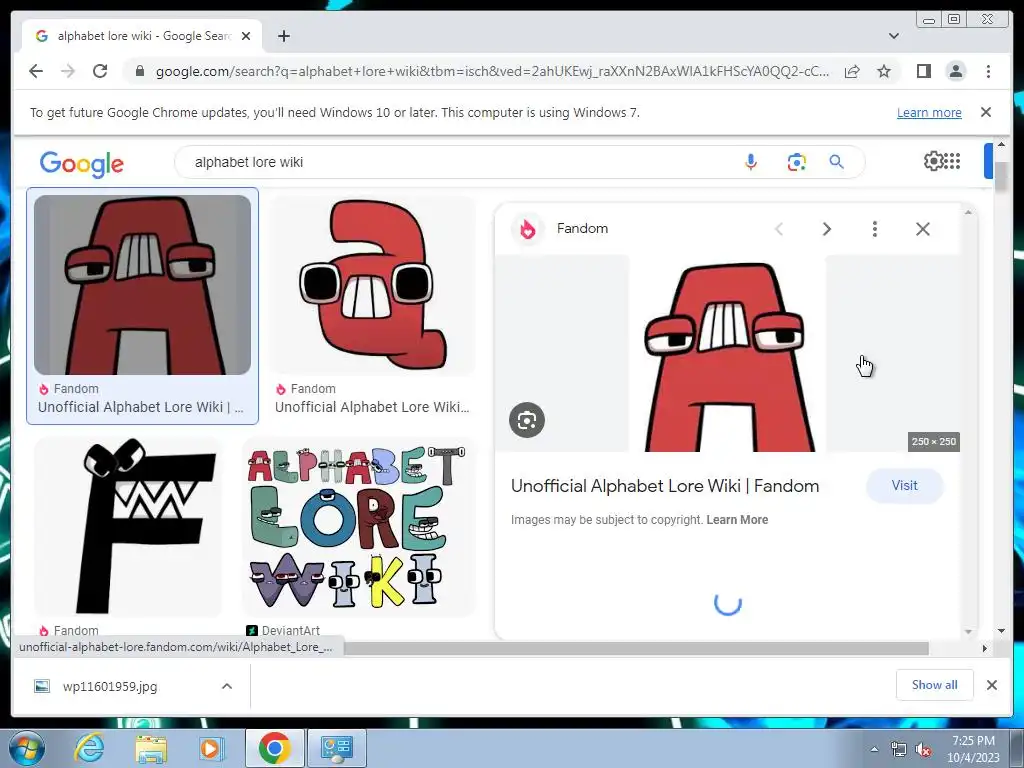Show all downloads
1024x768 pixels.
click(935, 684)
